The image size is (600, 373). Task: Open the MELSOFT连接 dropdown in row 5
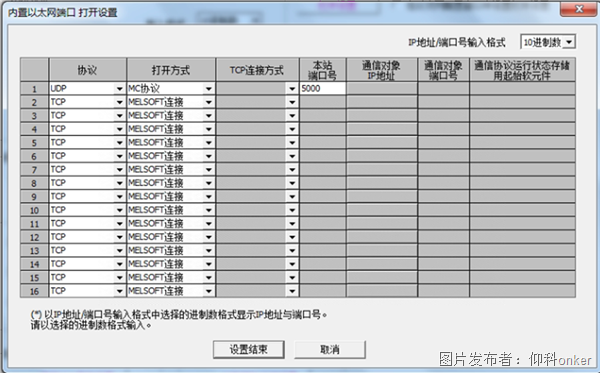click(209, 143)
